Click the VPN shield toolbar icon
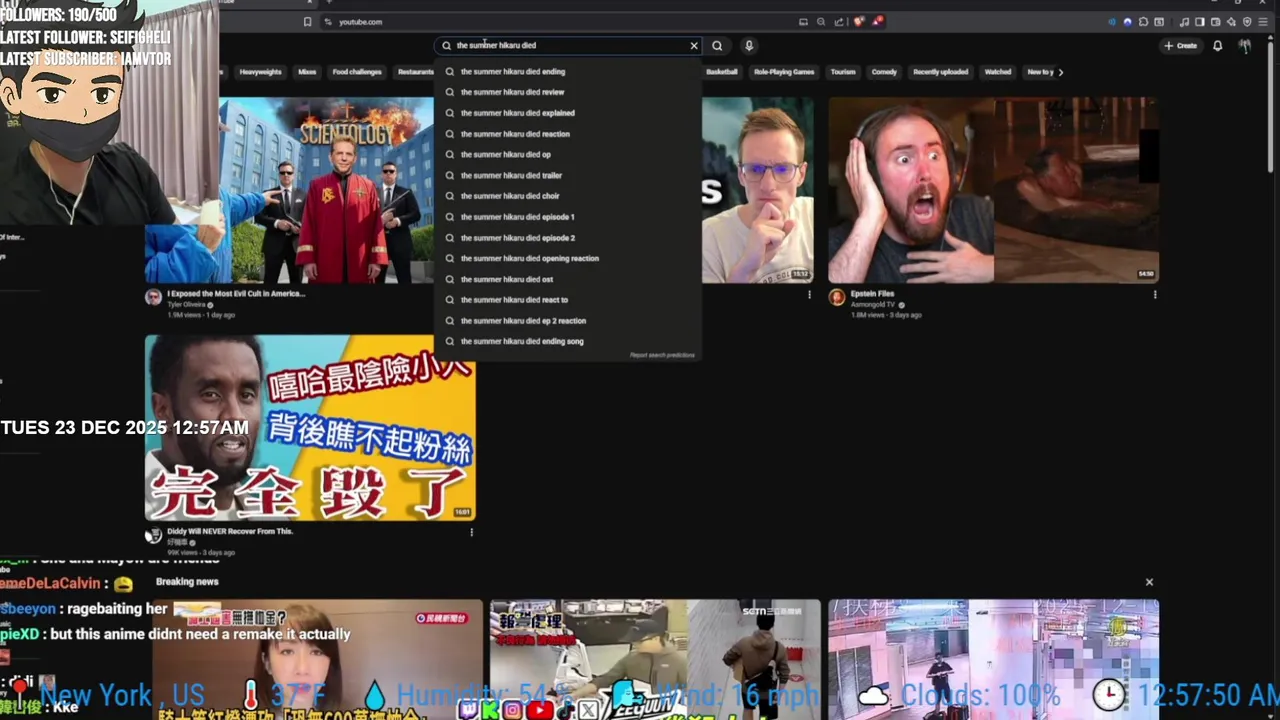Image resolution: width=1280 pixels, height=720 pixels. tap(1247, 22)
